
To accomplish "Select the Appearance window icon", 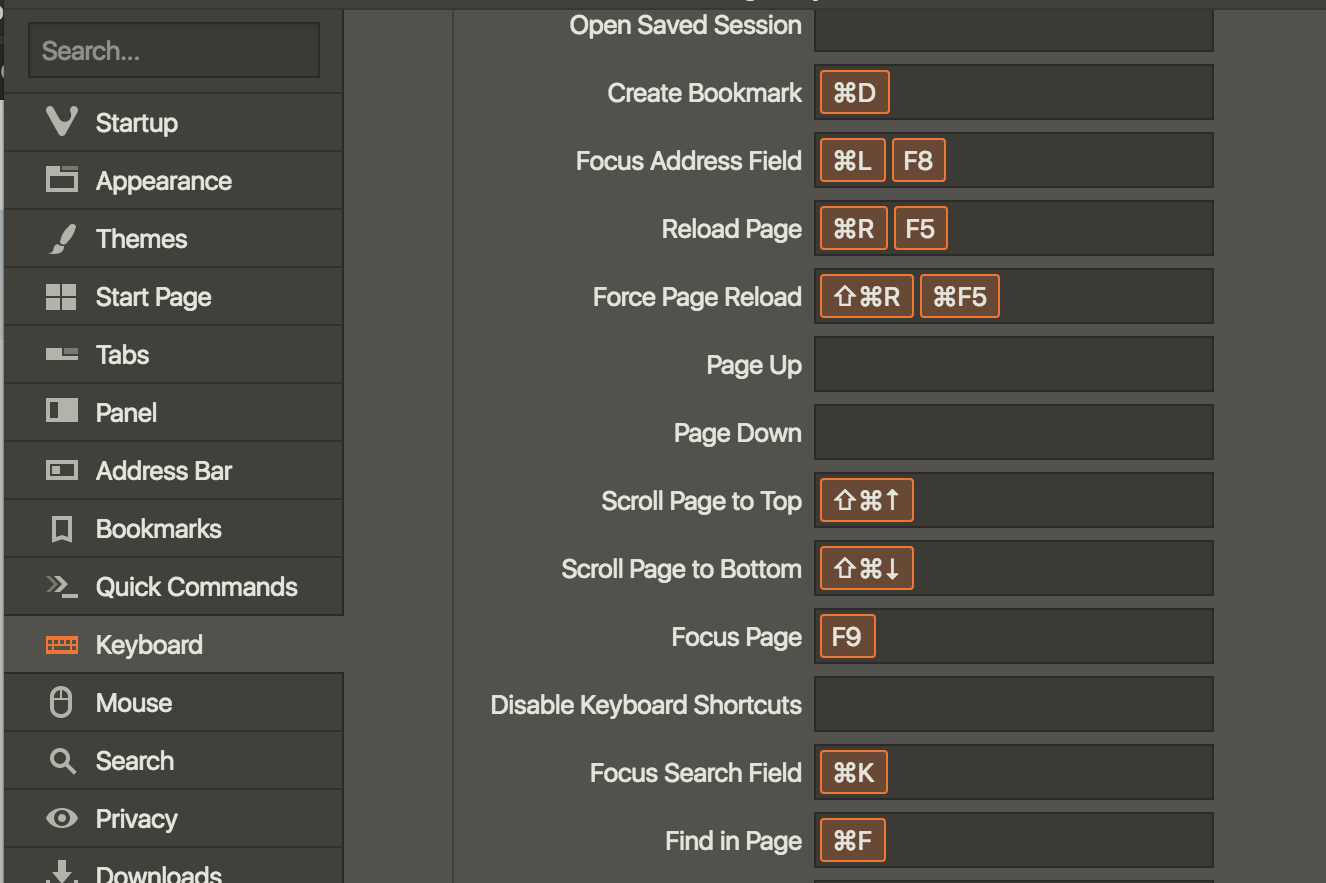I will tap(62, 180).
